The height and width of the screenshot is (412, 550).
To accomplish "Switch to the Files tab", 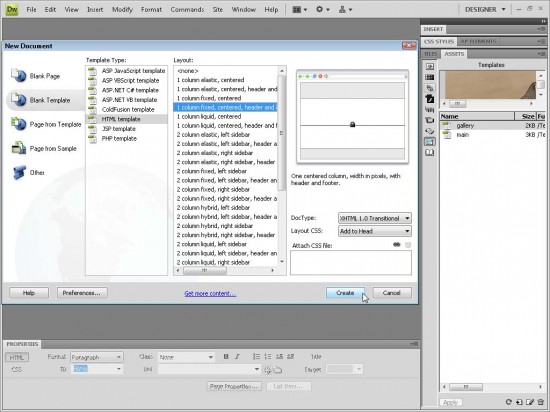I will pyautogui.click(x=430, y=54).
